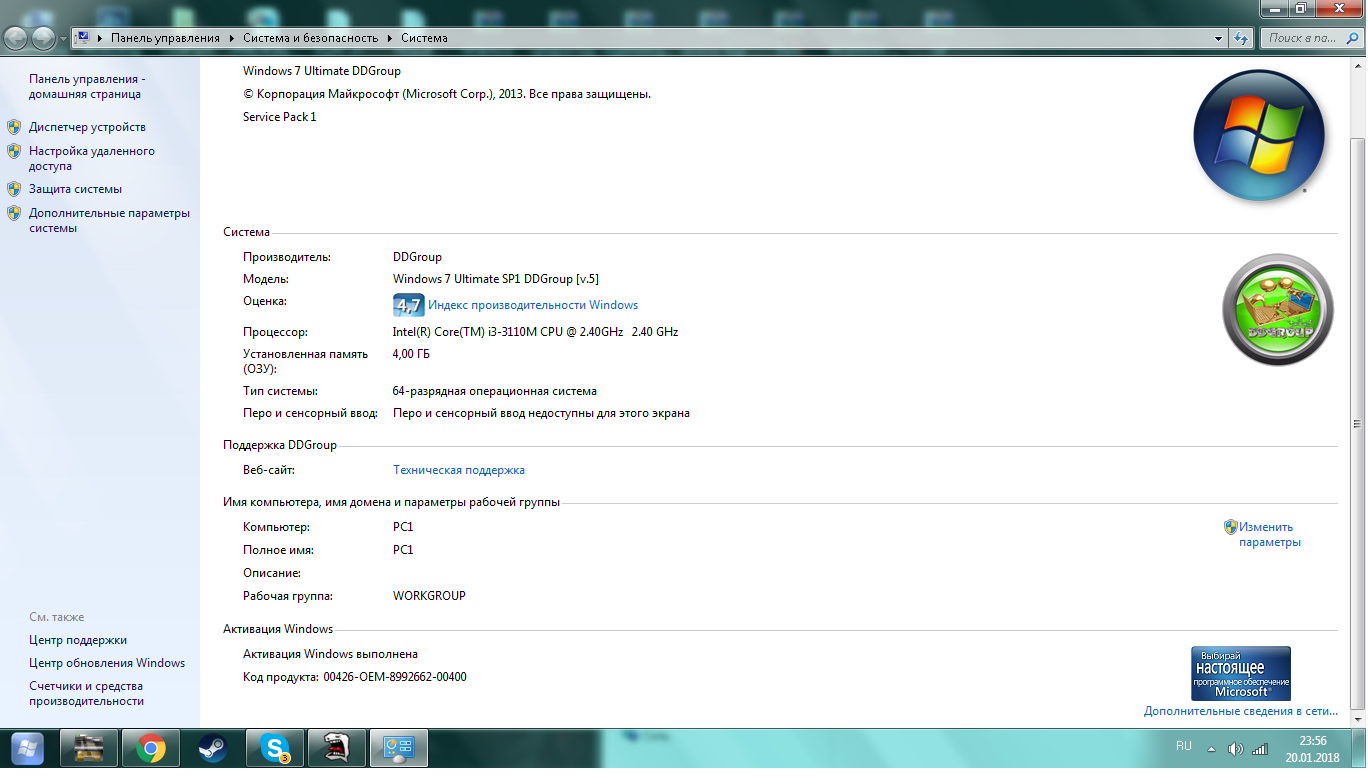Open "Центр поддержки" link
Image resolution: width=1368 pixels, height=784 pixels.
tap(78, 640)
